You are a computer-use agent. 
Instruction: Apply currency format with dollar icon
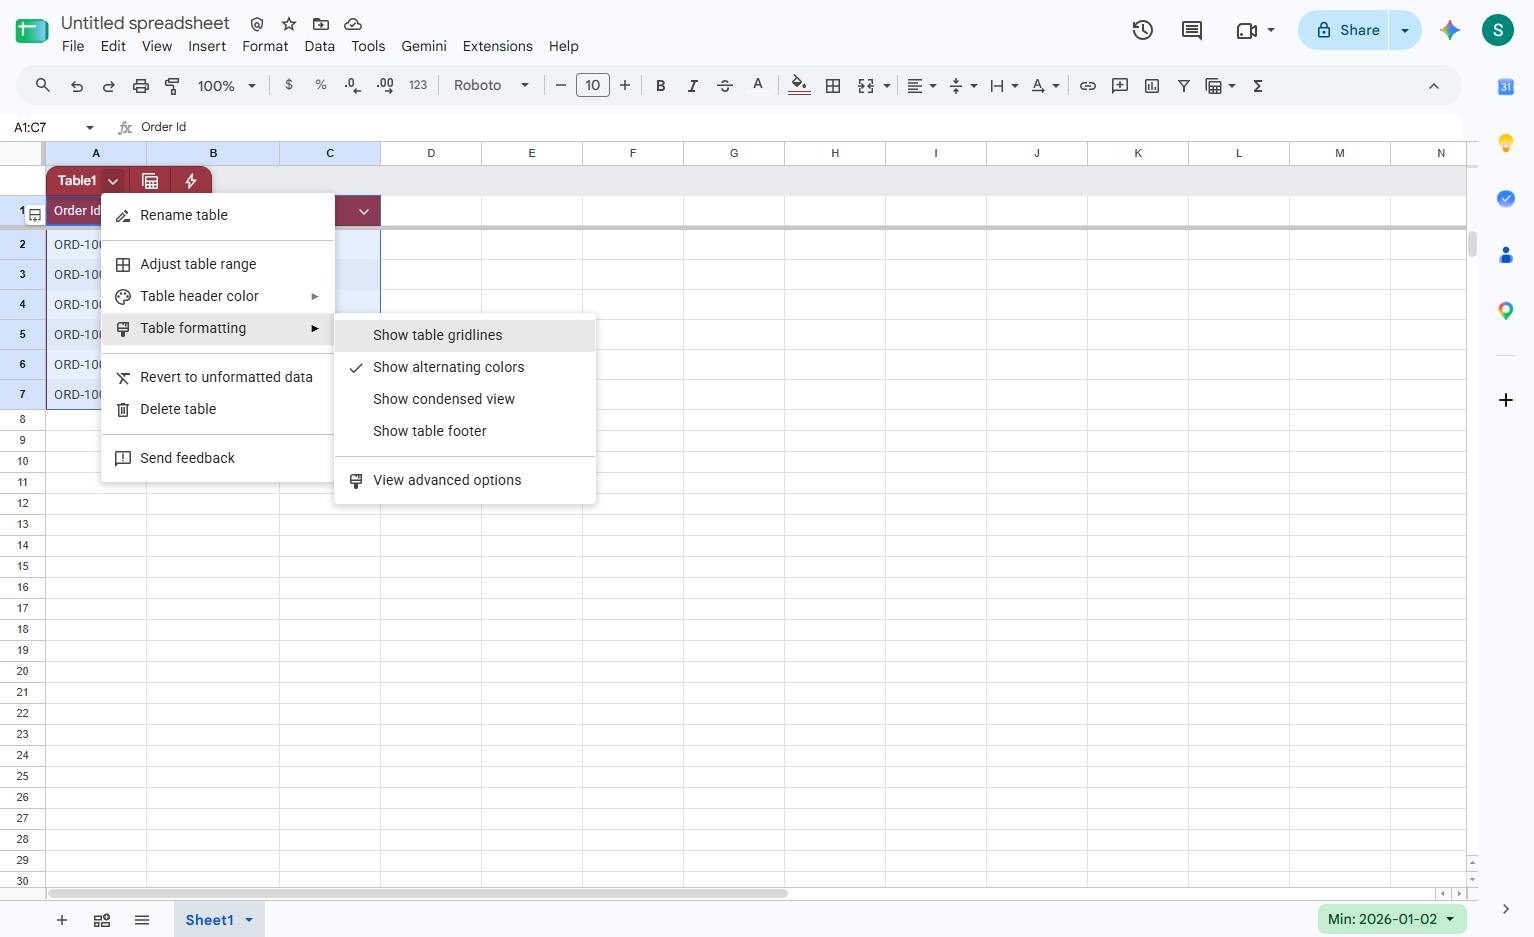(289, 85)
